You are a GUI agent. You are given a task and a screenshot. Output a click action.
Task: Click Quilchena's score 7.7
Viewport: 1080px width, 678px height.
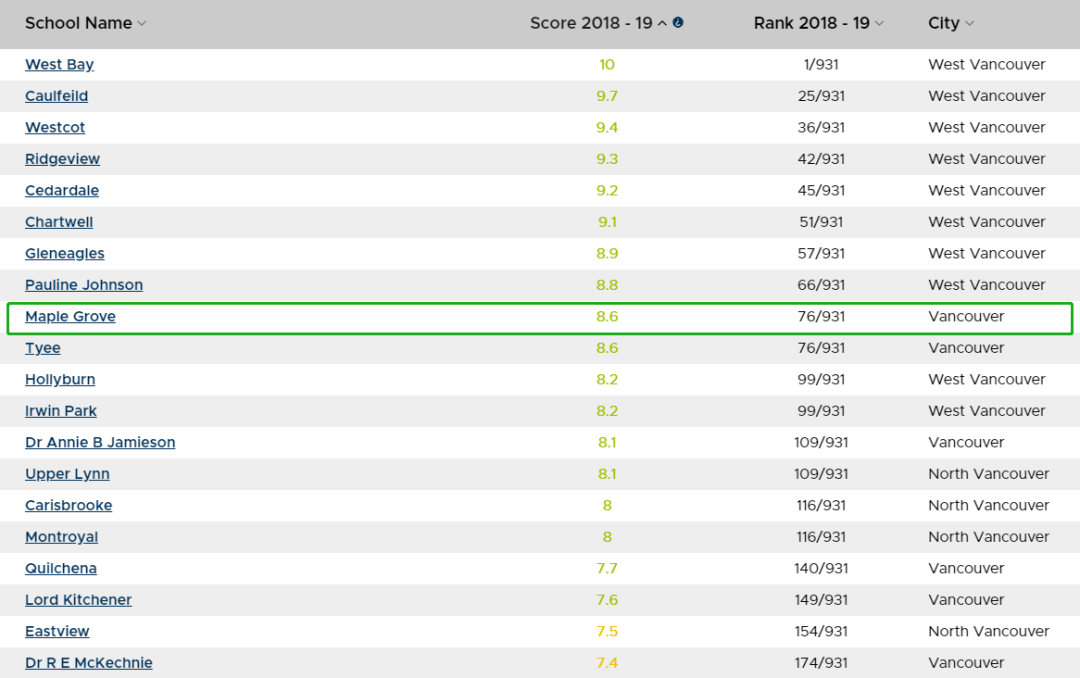pos(607,569)
